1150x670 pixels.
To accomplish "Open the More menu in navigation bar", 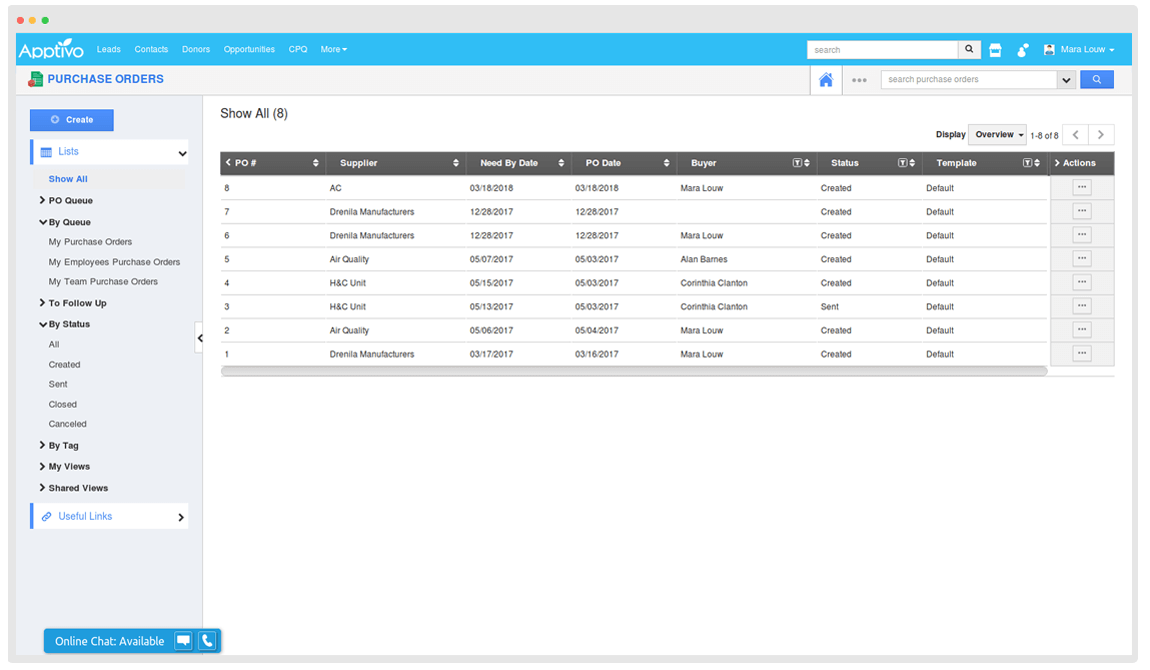I will 333,49.
